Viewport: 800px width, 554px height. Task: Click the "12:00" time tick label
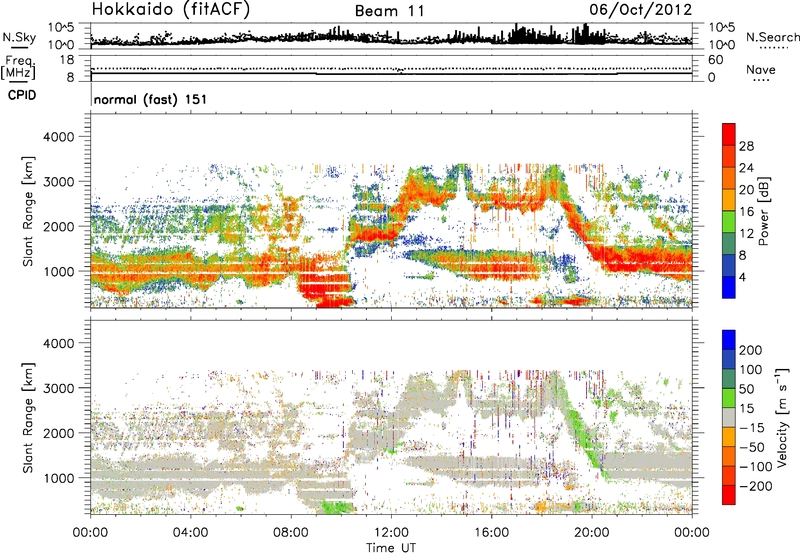(x=391, y=533)
